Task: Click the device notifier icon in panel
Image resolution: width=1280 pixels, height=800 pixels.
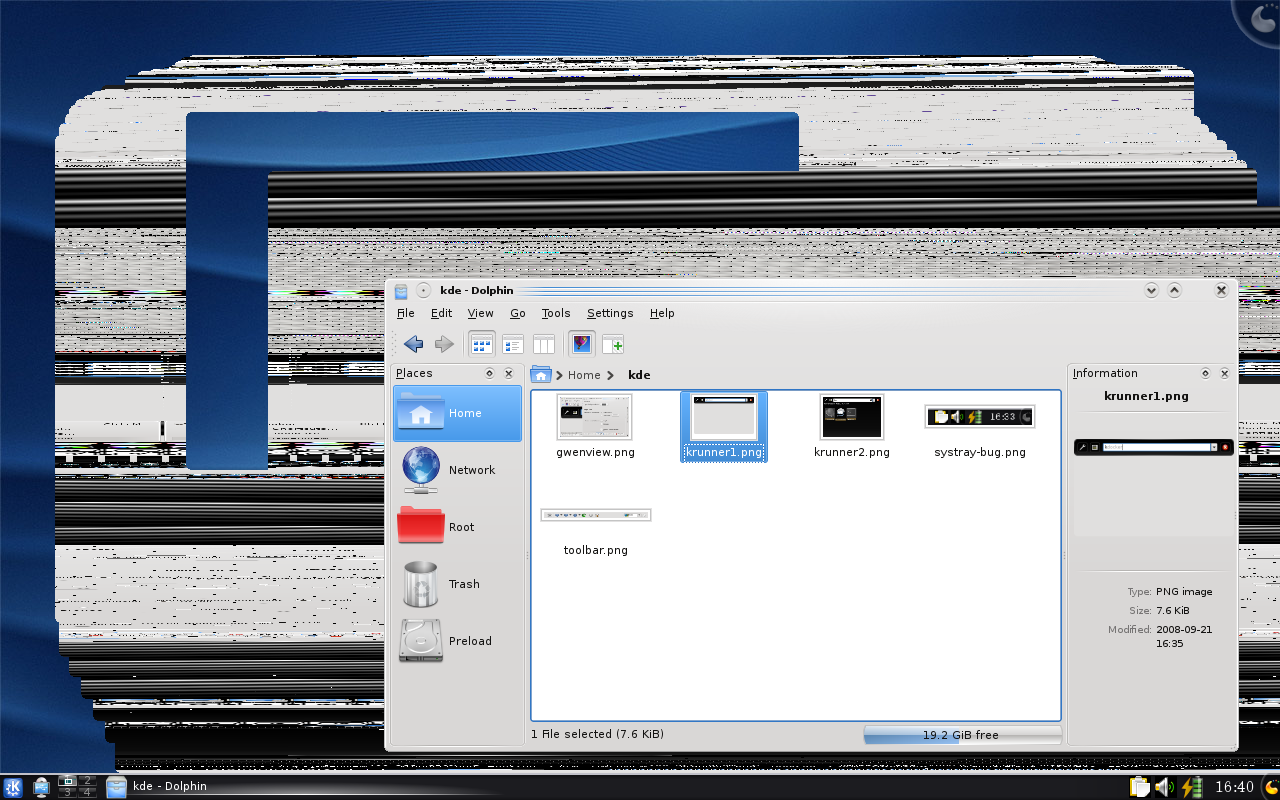Action: [x=41, y=786]
